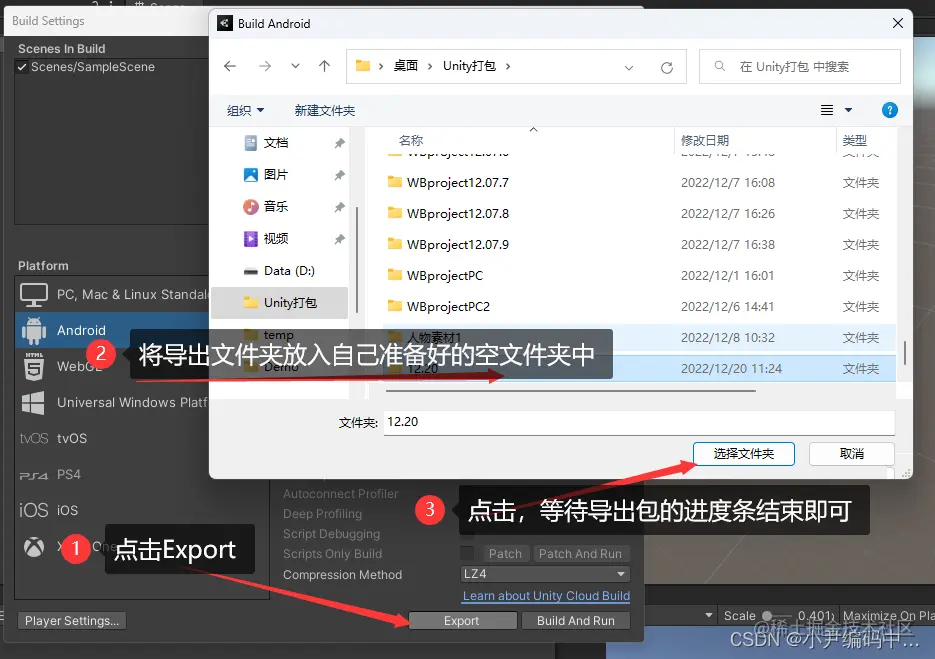The image size is (935, 659).
Task: Select the WBprojectPC2 folder
Action: (448, 307)
